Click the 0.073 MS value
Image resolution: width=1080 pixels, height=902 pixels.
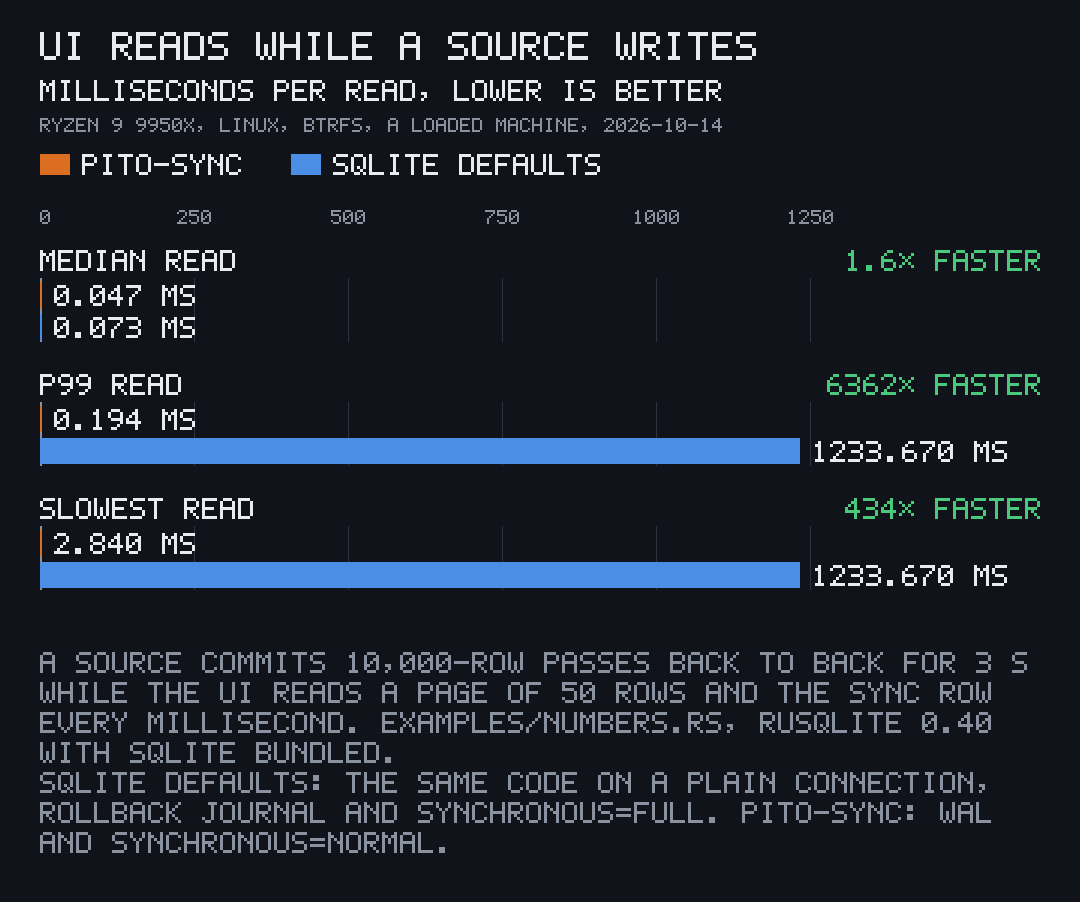124,328
